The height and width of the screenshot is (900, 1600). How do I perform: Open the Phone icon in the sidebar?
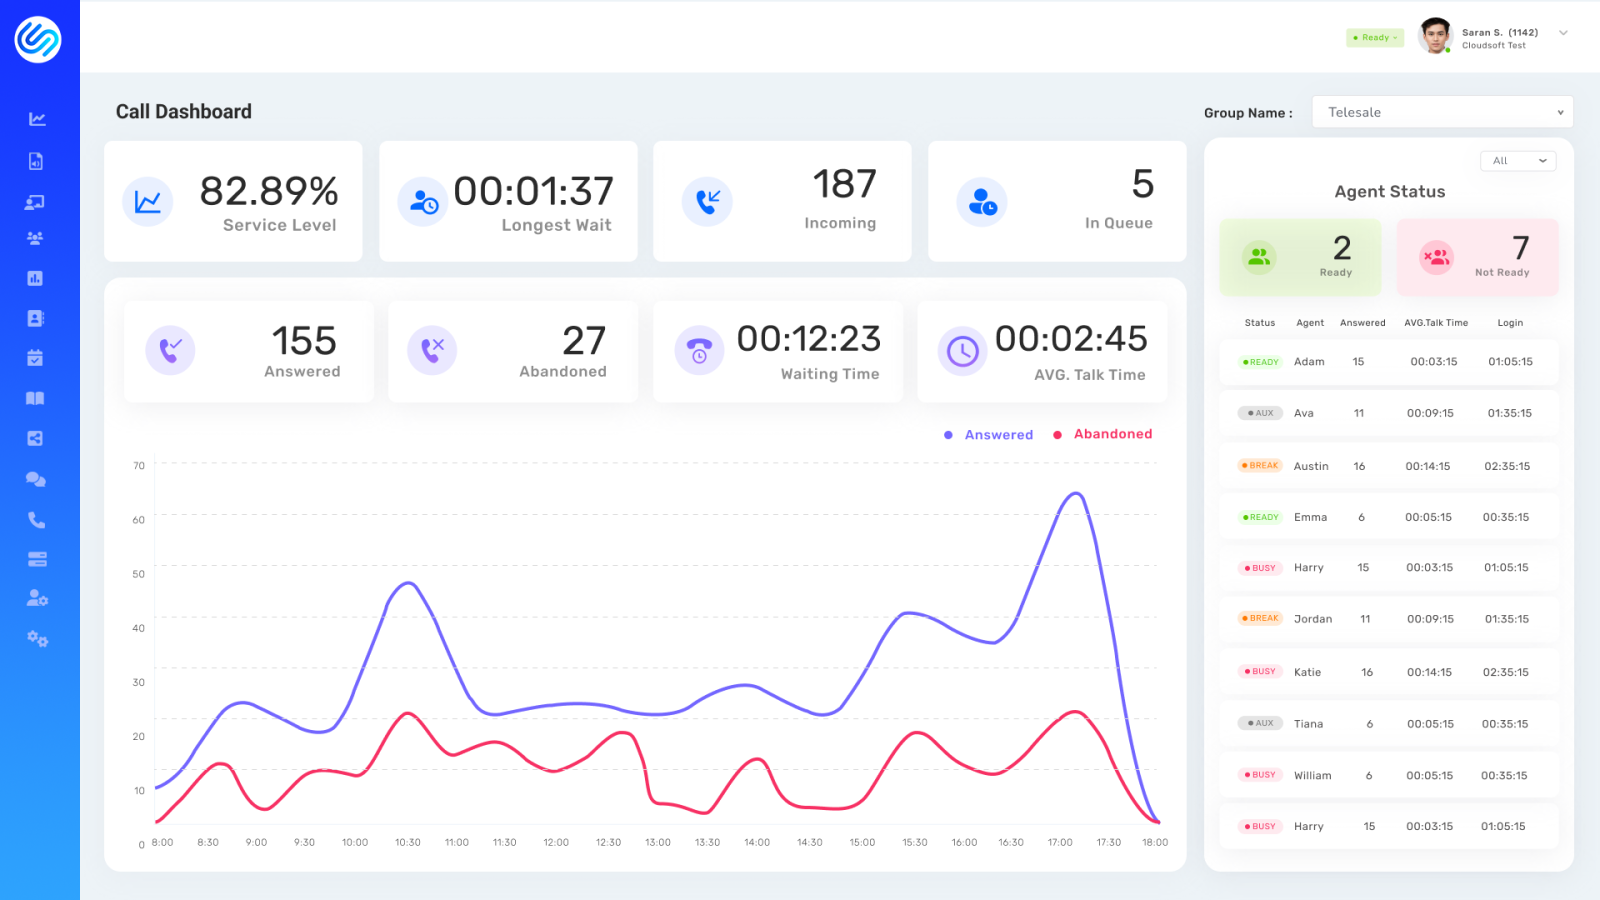(37, 519)
